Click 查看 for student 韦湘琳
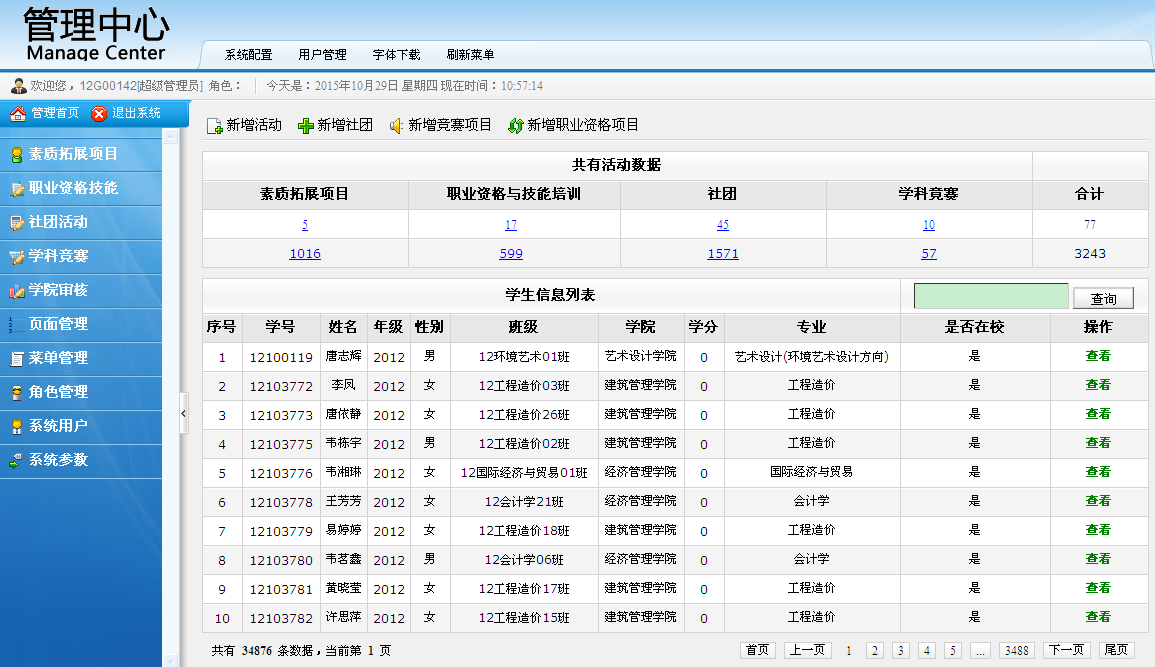1155x667 pixels. (x=1098, y=472)
